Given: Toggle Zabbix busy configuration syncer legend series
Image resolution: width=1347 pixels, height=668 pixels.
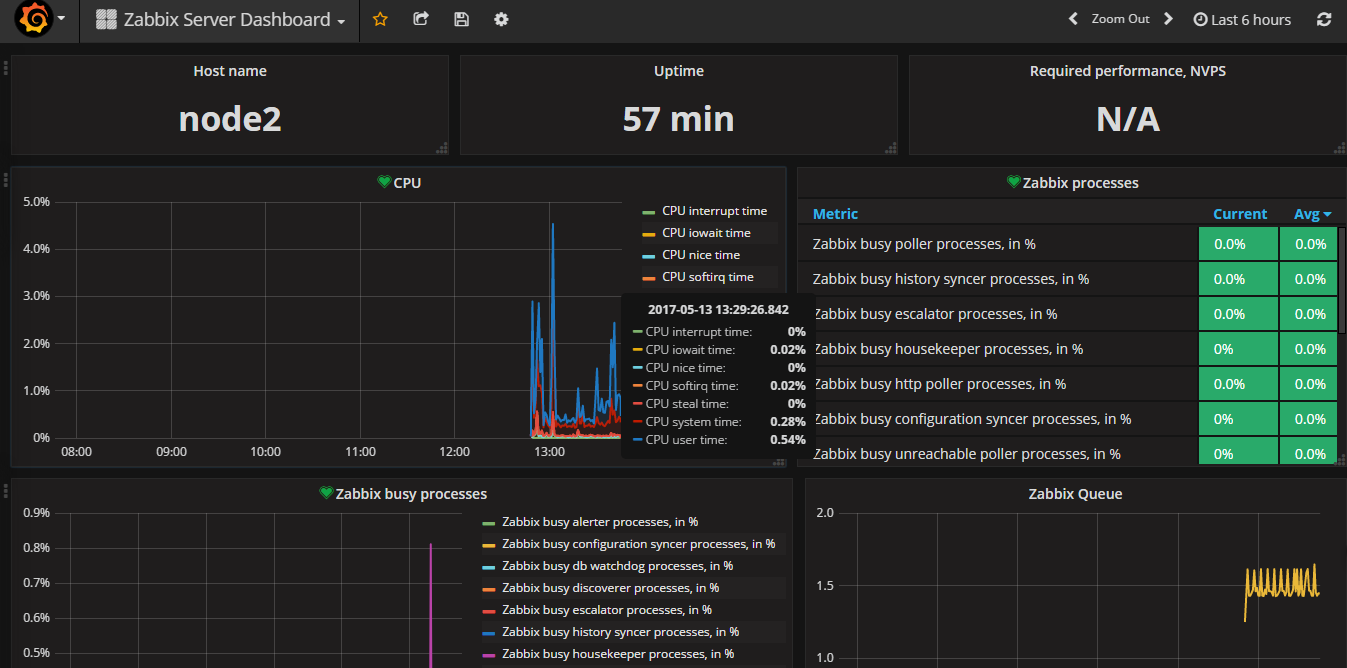Looking at the screenshot, I should click(638, 544).
